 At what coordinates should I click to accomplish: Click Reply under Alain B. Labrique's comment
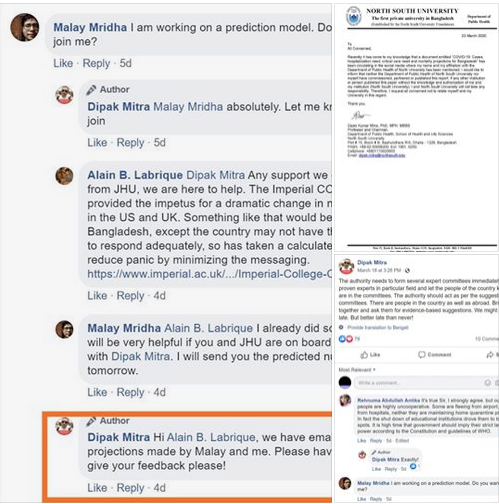(x=130, y=296)
